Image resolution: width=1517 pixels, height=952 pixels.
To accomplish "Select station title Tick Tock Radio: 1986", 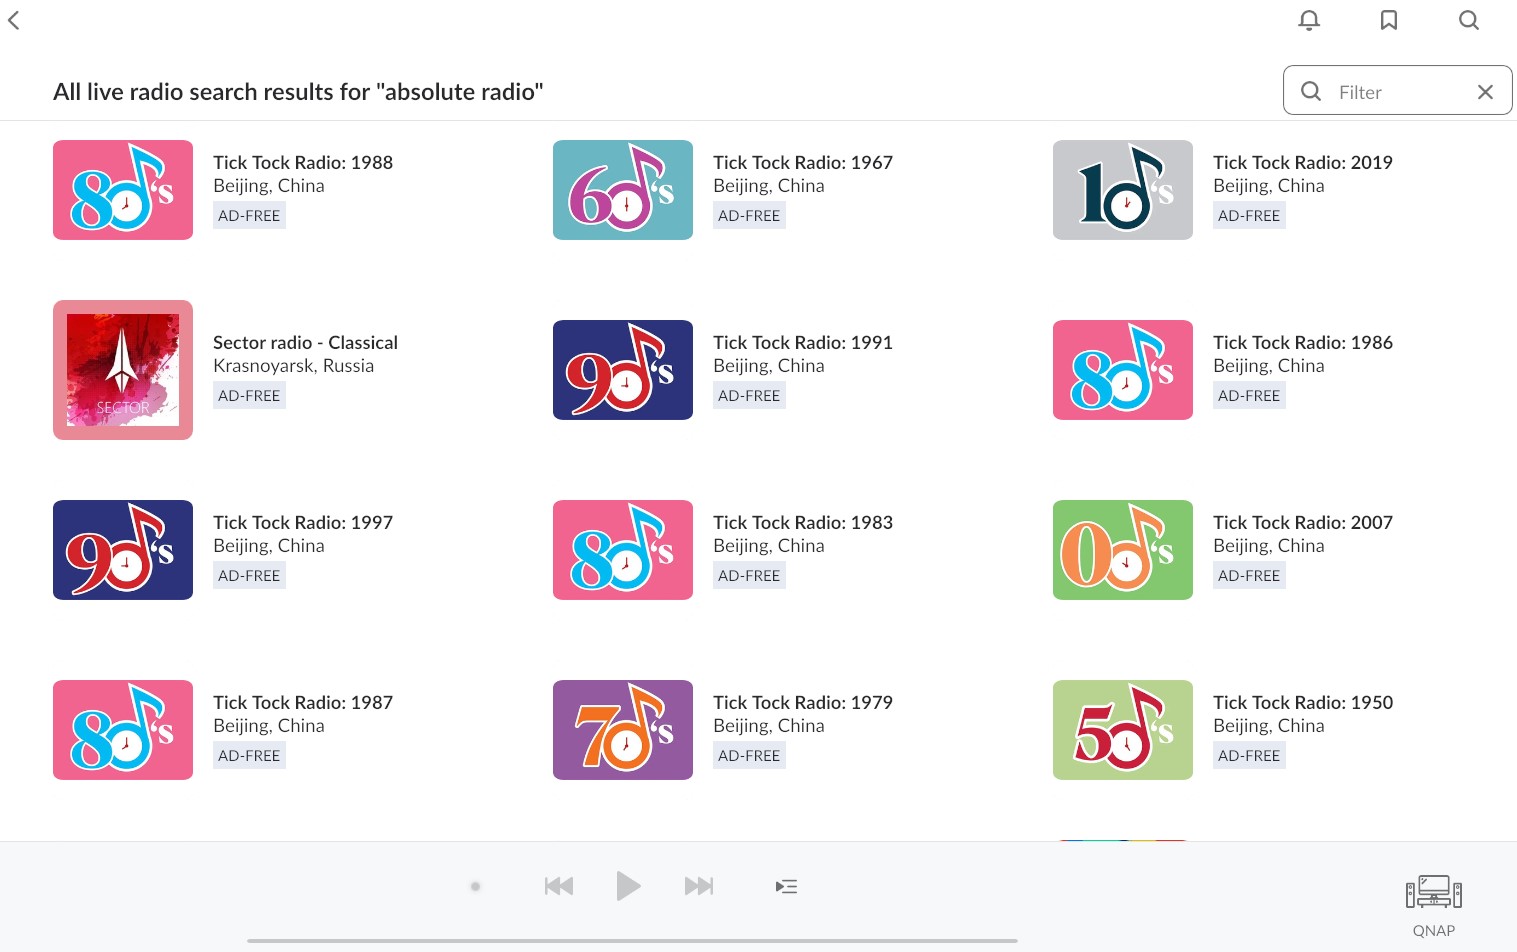I will point(1303,342).
